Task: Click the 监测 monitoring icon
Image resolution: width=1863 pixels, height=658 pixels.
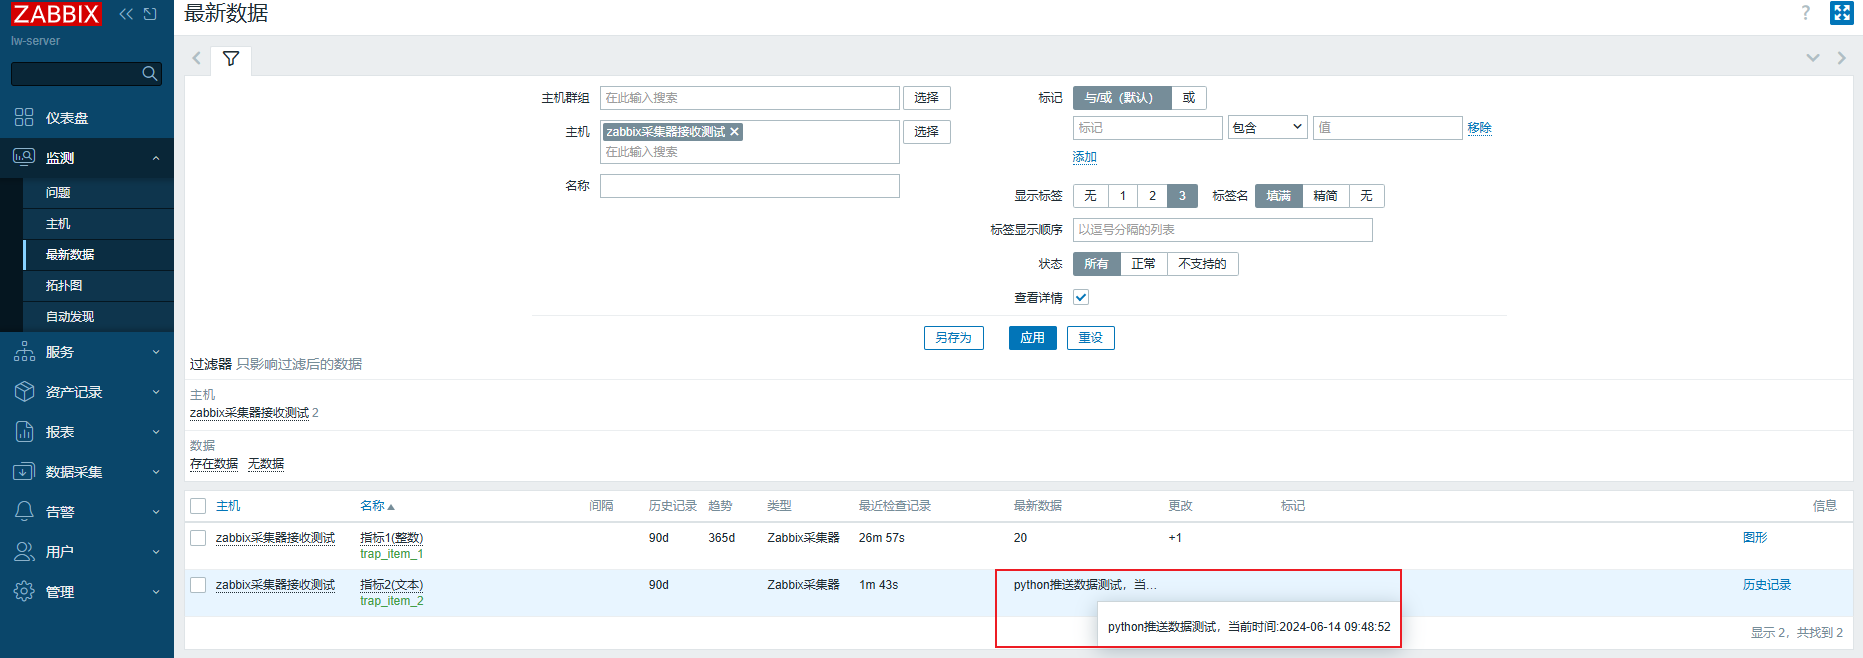Action: click(x=24, y=157)
